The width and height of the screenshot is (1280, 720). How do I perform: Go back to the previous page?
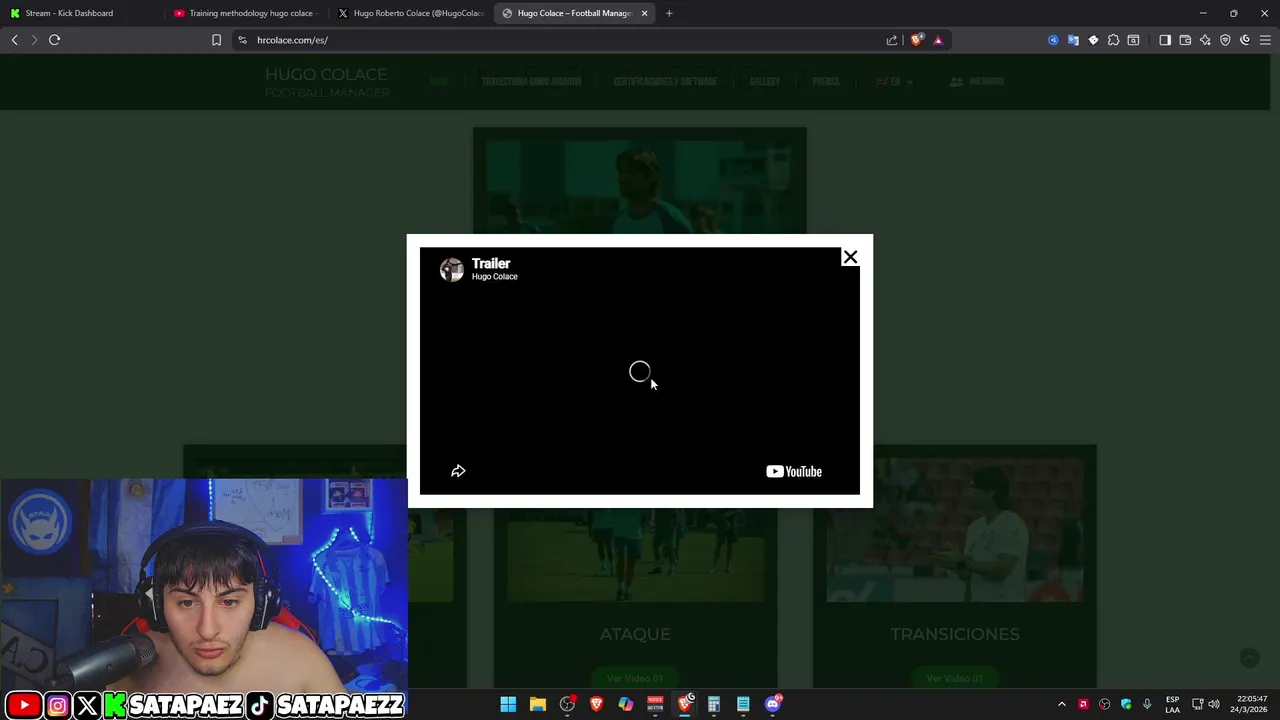click(x=14, y=40)
